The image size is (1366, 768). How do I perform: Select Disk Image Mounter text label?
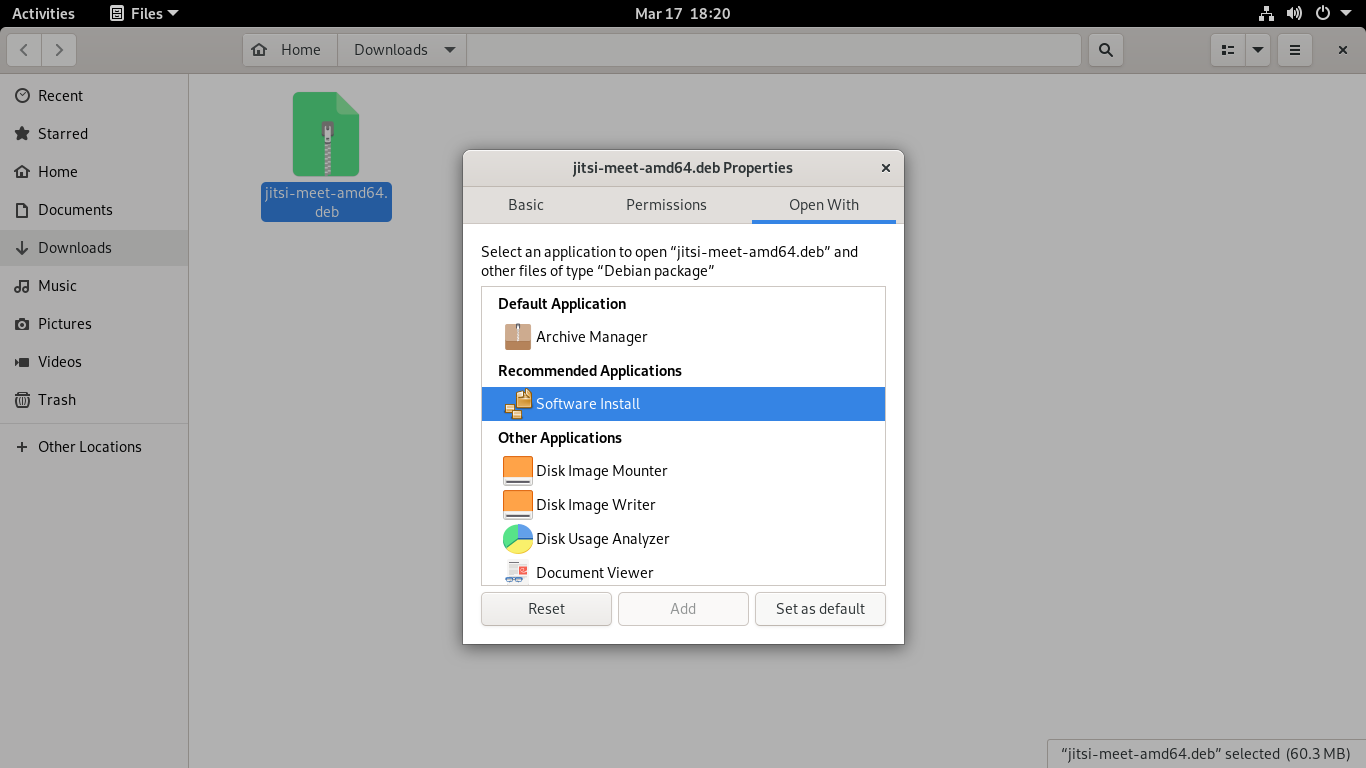(x=602, y=471)
